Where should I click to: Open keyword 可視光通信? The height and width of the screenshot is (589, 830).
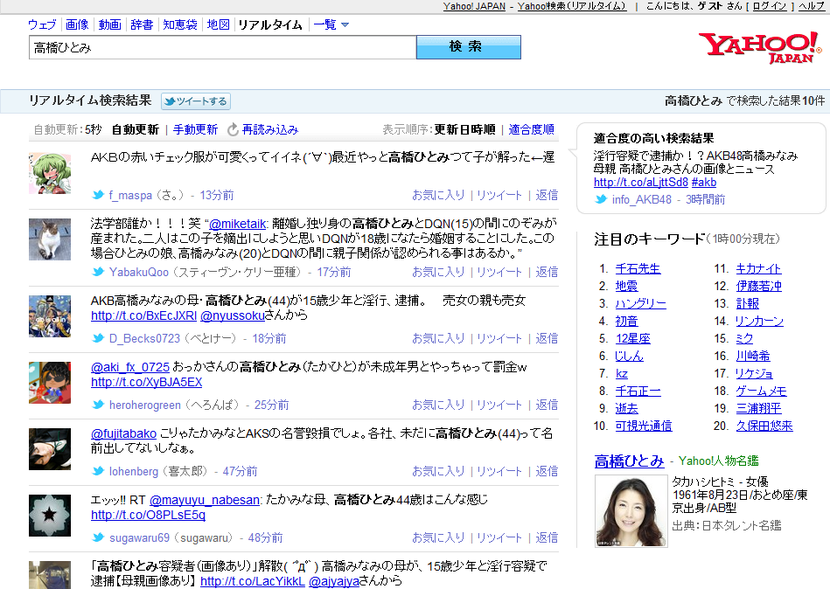(644, 426)
